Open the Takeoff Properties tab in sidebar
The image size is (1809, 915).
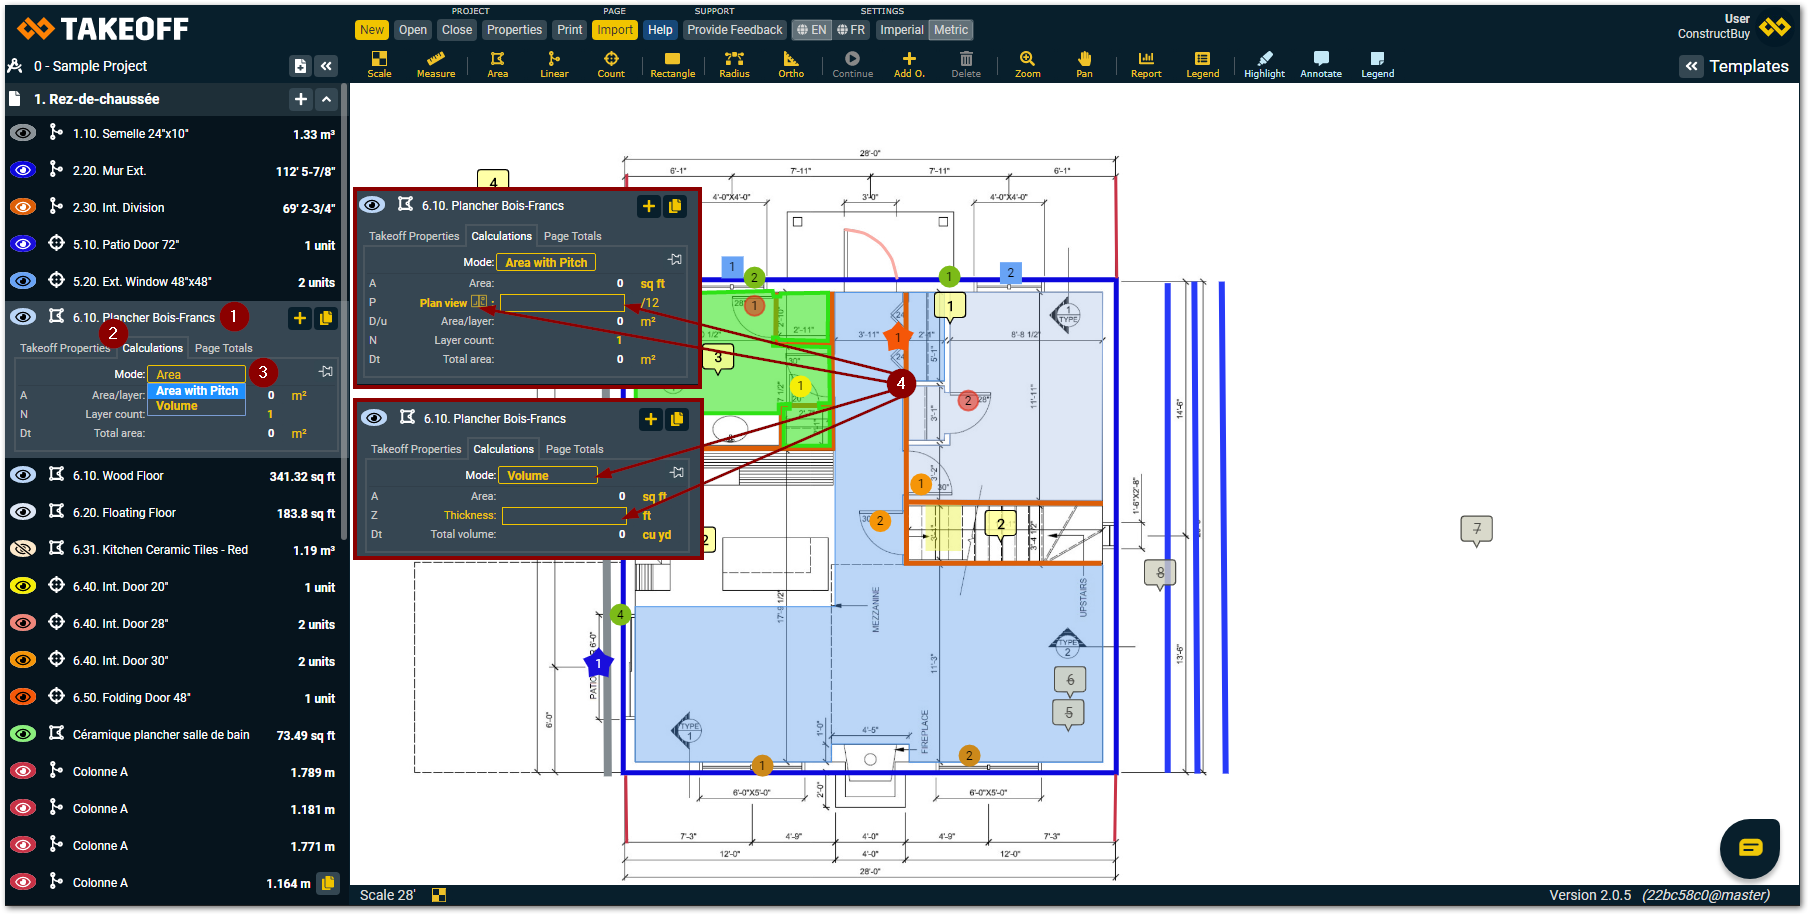[x=65, y=348]
